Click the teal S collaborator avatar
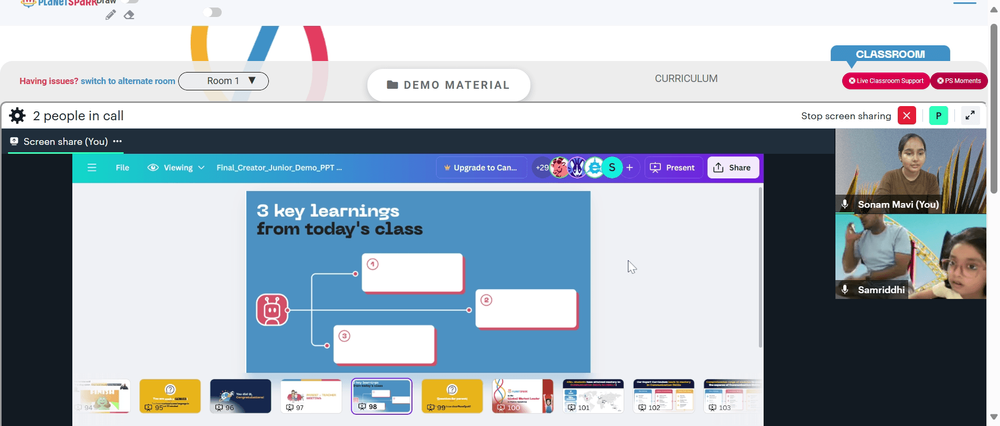Image resolution: width=1000 pixels, height=426 pixels. pyautogui.click(x=612, y=168)
